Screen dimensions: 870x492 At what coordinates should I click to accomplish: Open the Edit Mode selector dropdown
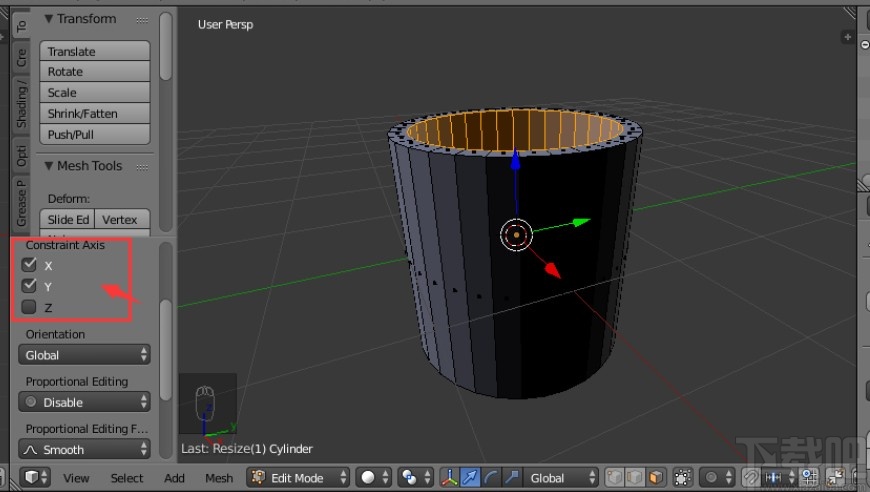(297, 478)
